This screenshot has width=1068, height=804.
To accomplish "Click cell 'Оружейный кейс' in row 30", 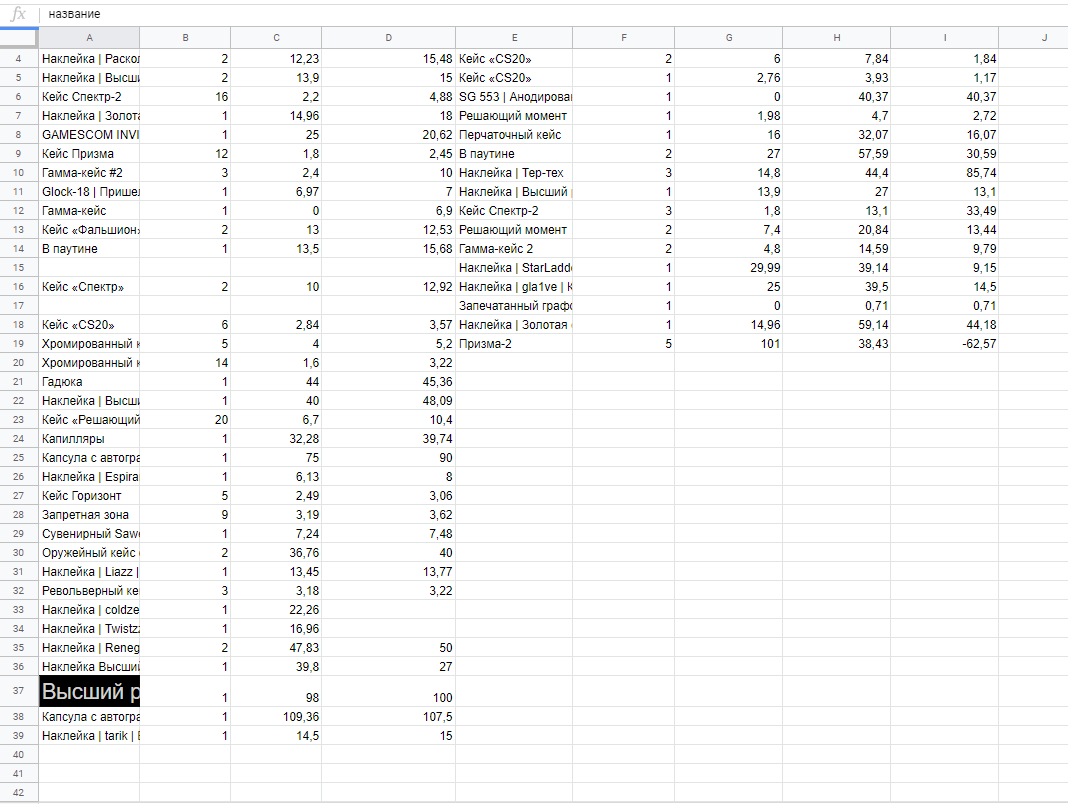I will tap(89, 553).
